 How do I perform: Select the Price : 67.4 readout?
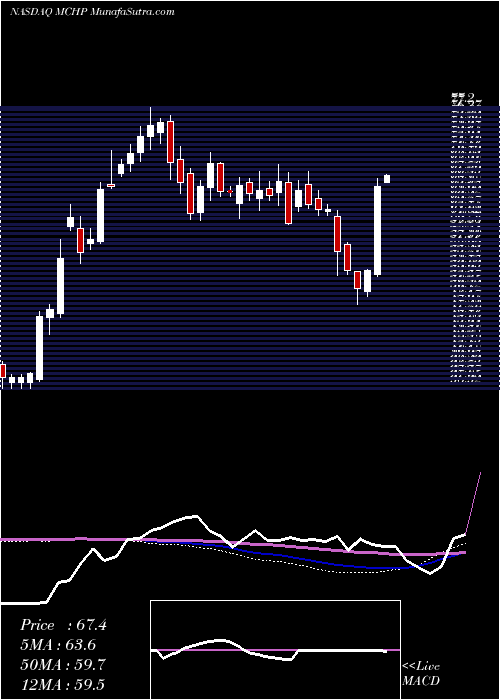click(63, 625)
